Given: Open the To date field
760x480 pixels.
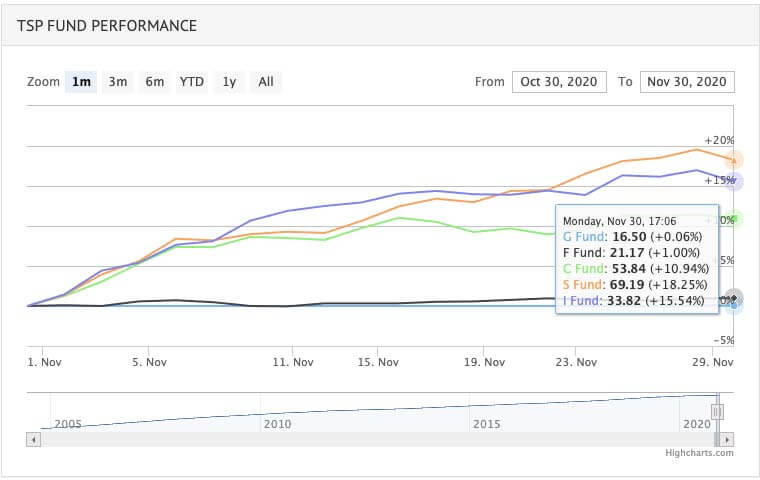Looking at the screenshot, I should [x=687, y=82].
